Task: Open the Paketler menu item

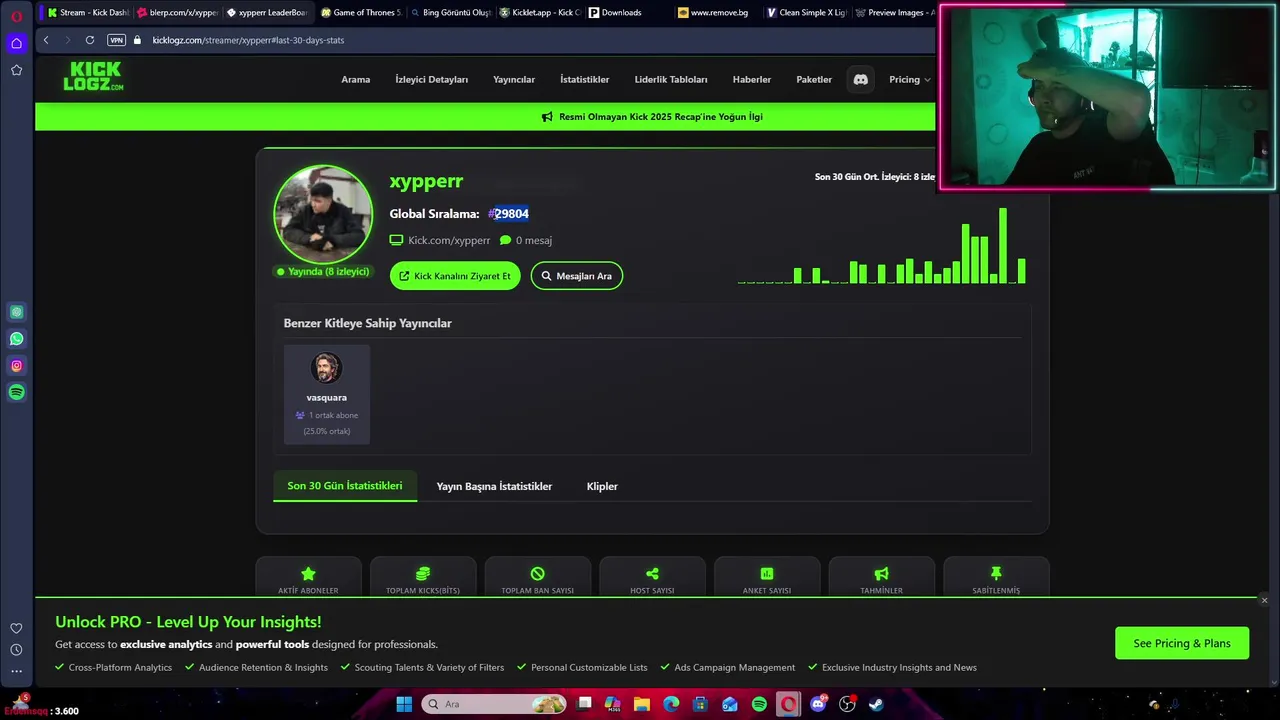Action: tap(814, 79)
